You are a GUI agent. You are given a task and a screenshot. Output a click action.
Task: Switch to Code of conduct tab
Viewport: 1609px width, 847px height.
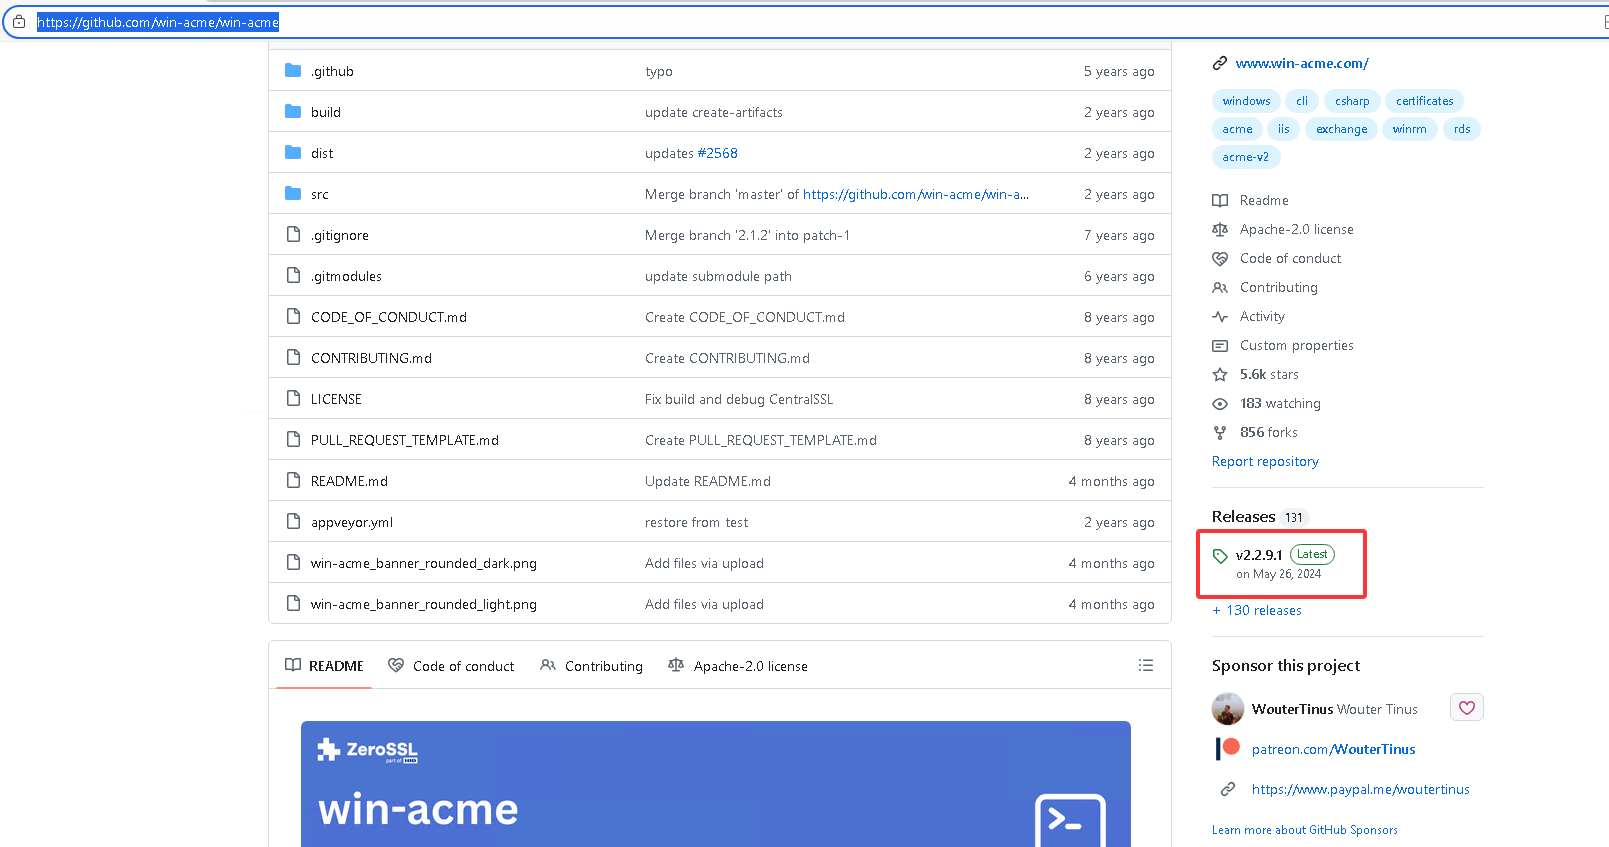pos(451,666)
